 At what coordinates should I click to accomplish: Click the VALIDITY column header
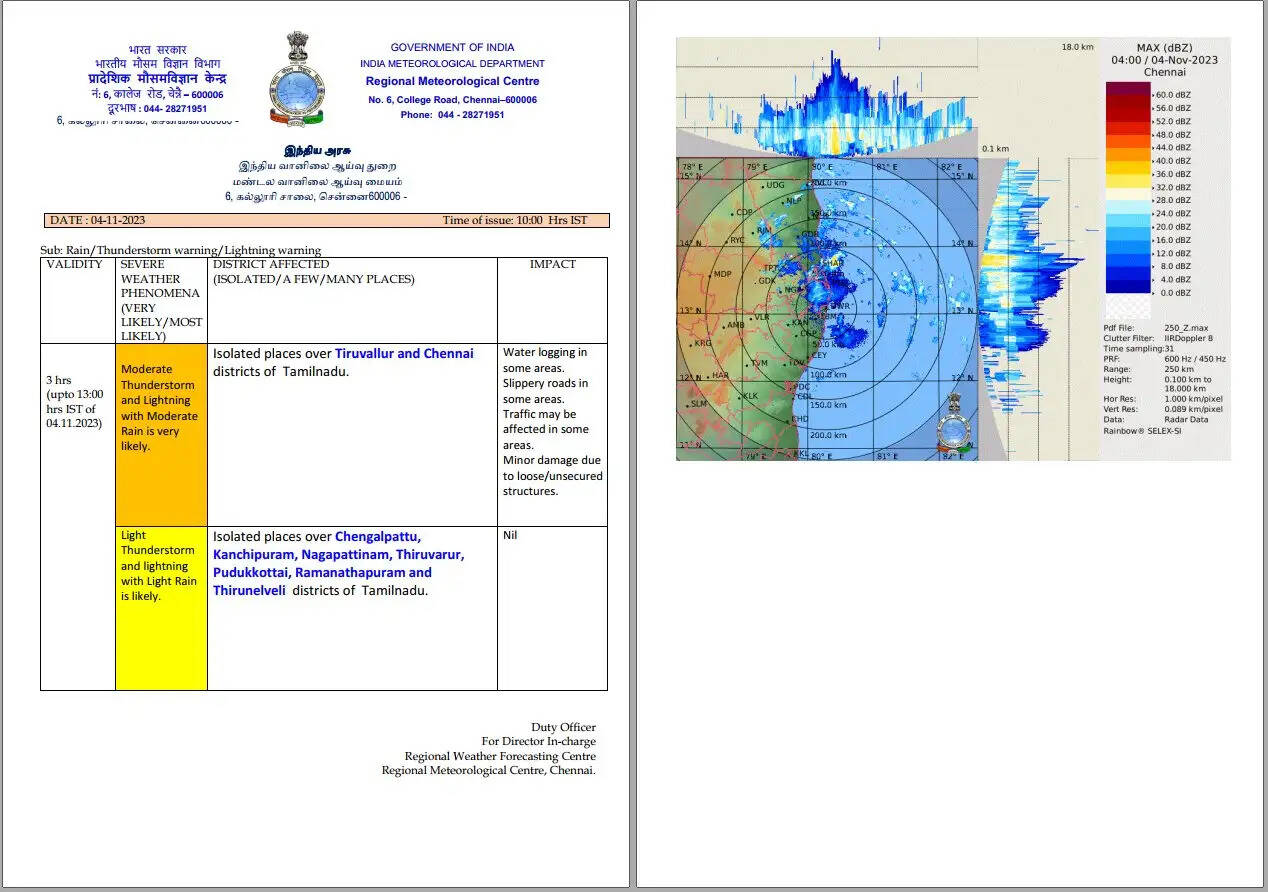tap(76, 264)
